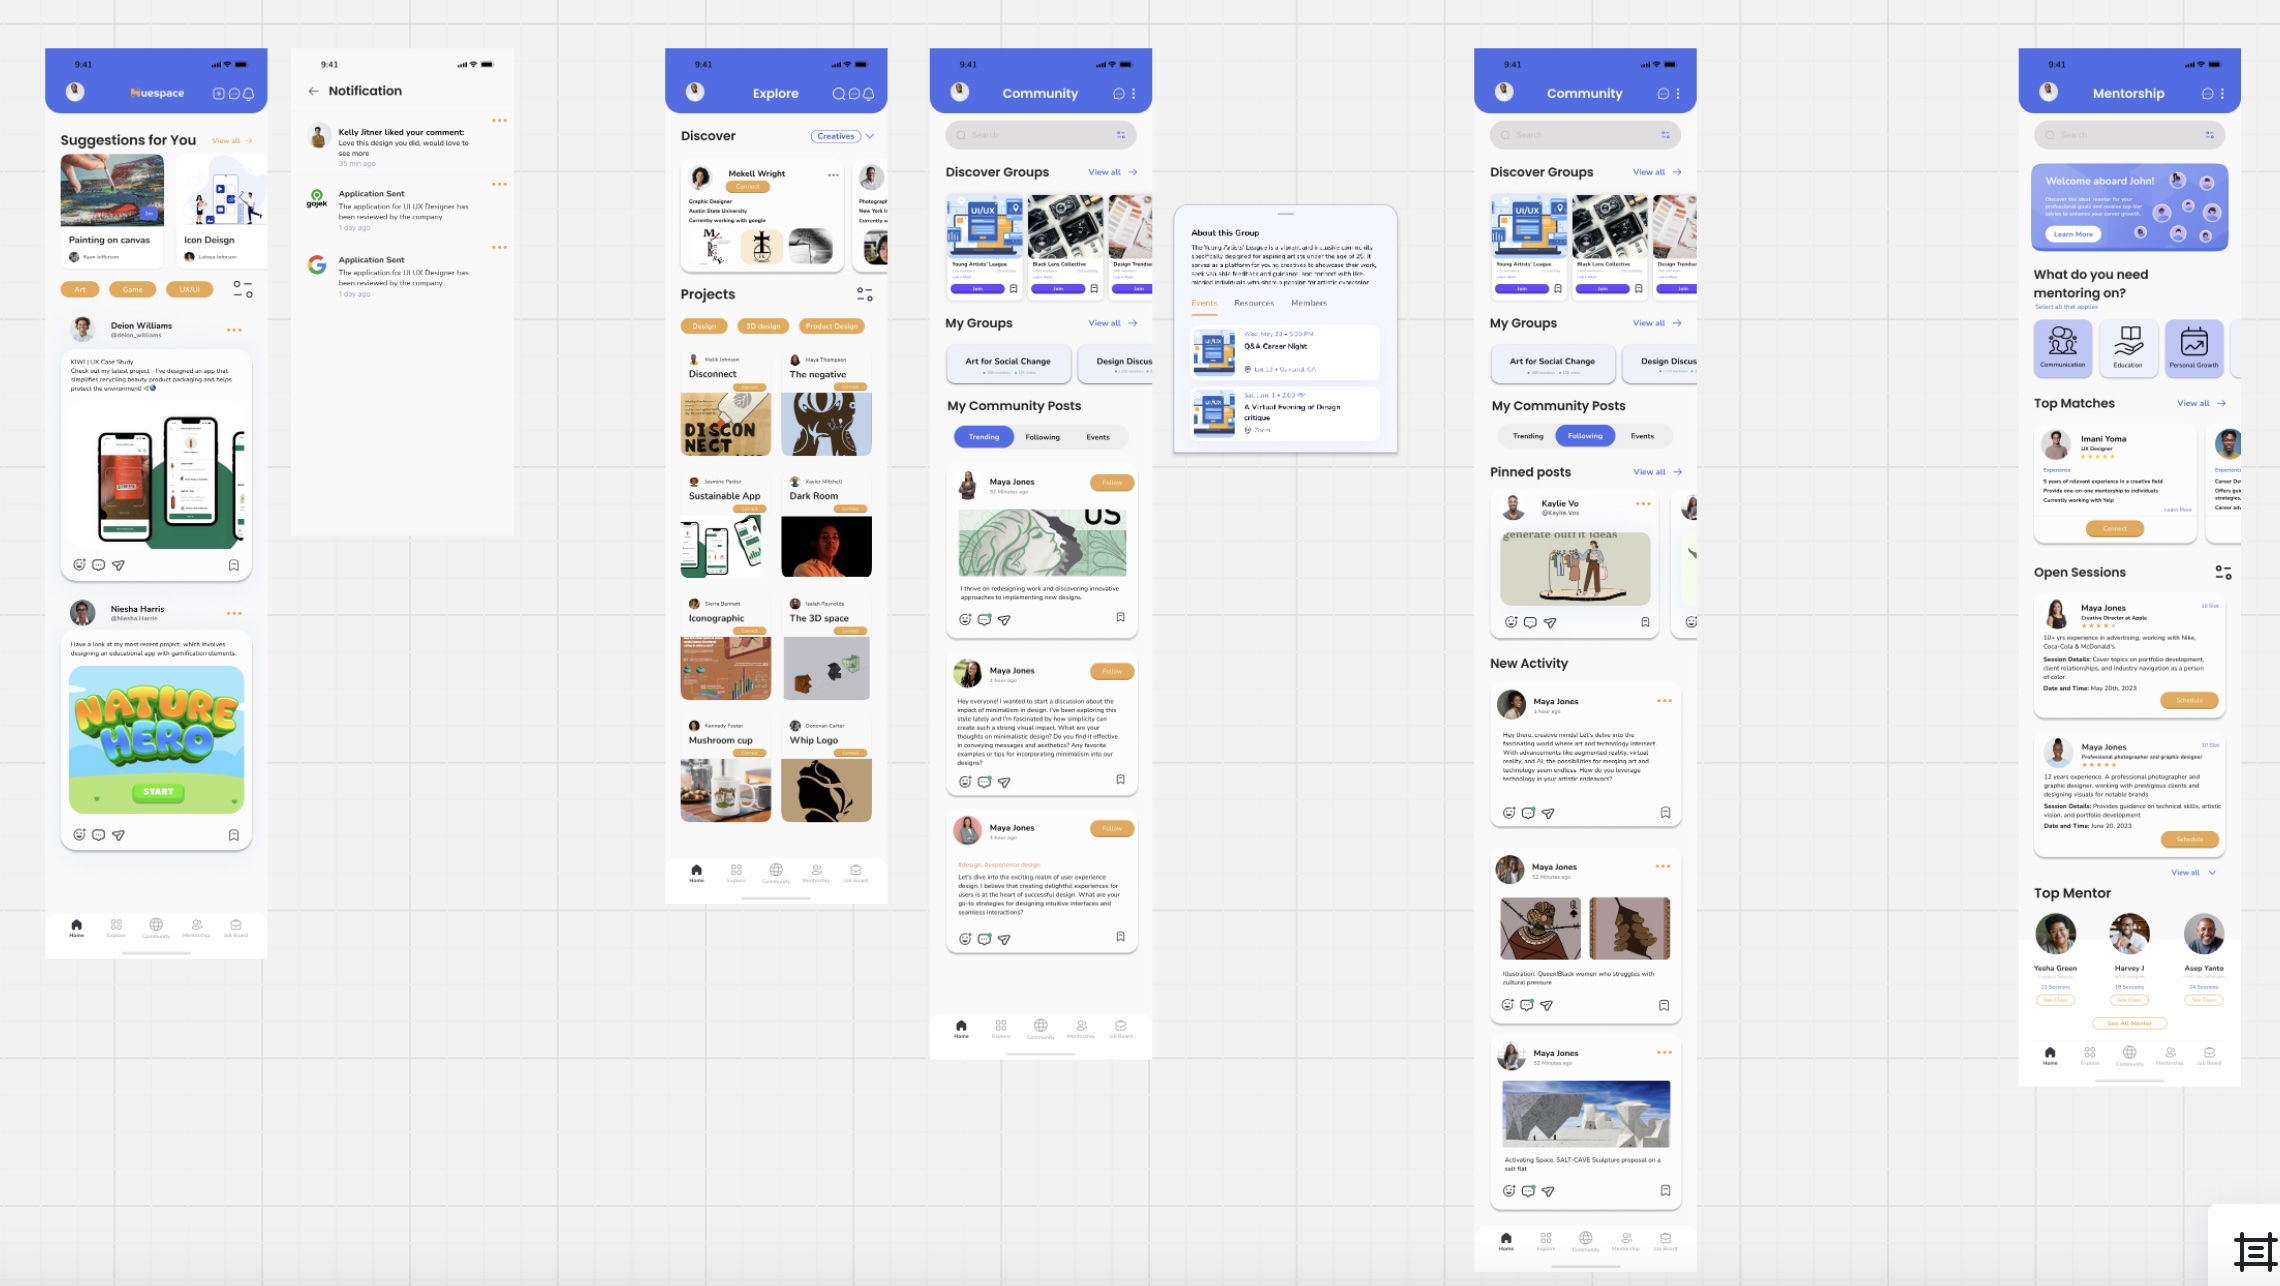Grab the drag handle of the About this Group sheet
This screenshot has height=1286, width=2280.
point(1286,214)
